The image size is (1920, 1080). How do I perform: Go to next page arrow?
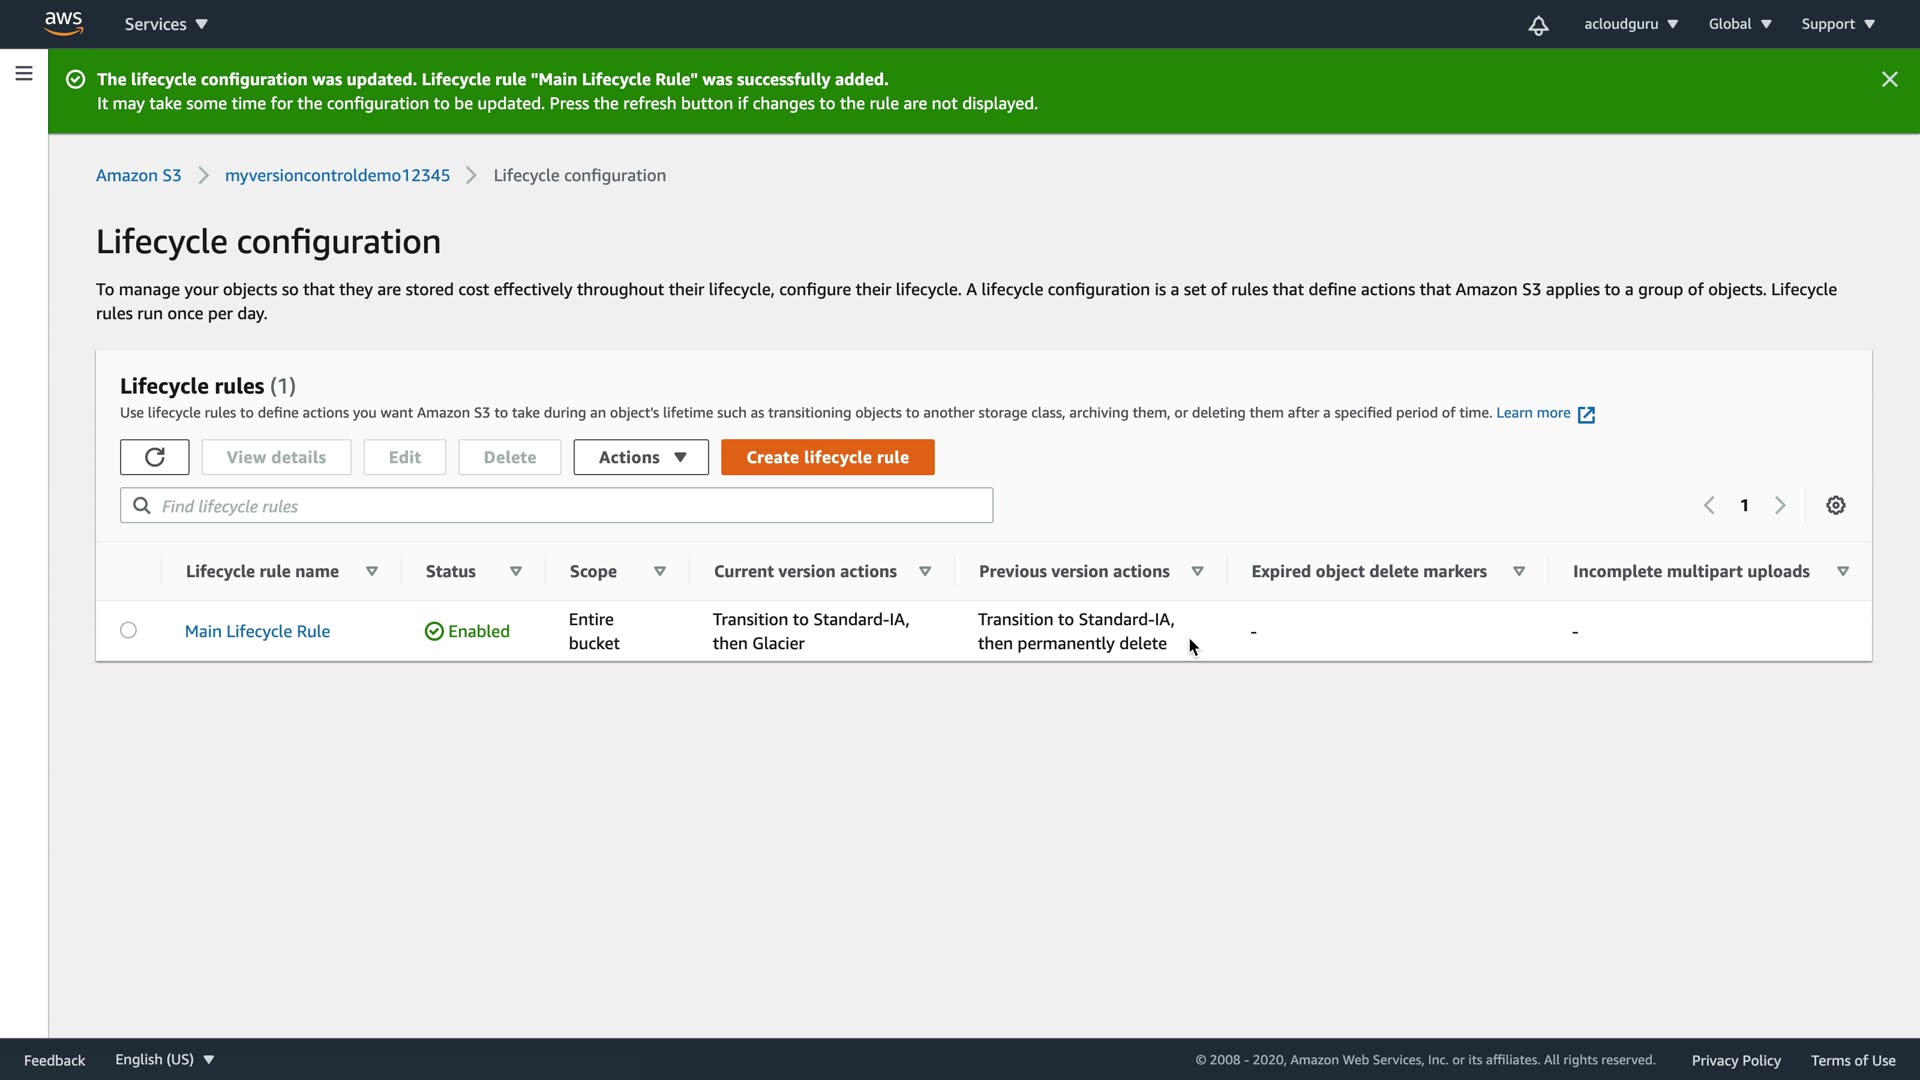pos(1780,505)
